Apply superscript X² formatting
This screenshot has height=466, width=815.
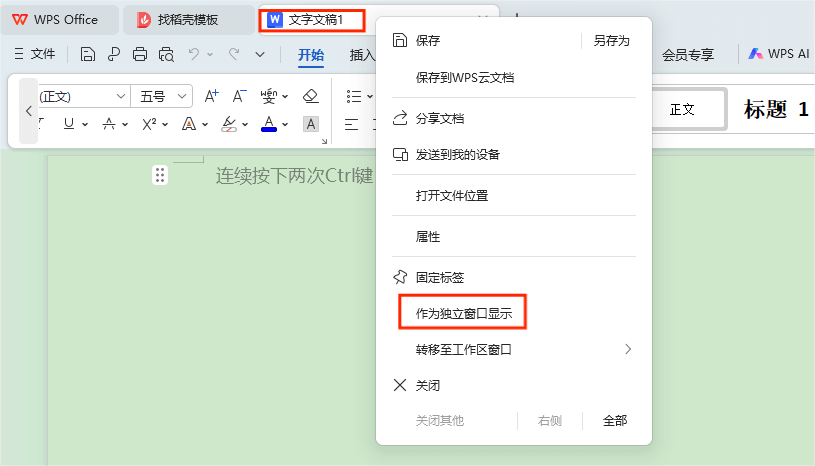tap(149, 124)
